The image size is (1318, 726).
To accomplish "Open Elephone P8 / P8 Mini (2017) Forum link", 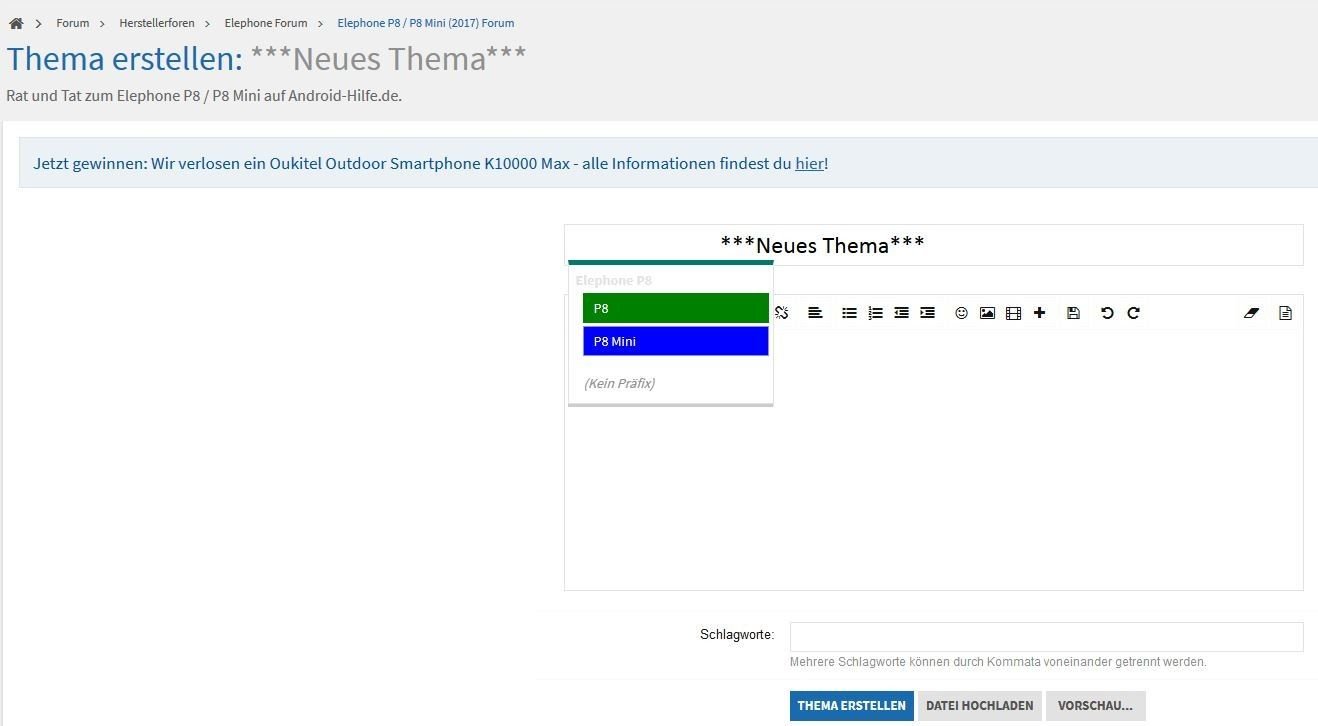I will coord(426,23).
